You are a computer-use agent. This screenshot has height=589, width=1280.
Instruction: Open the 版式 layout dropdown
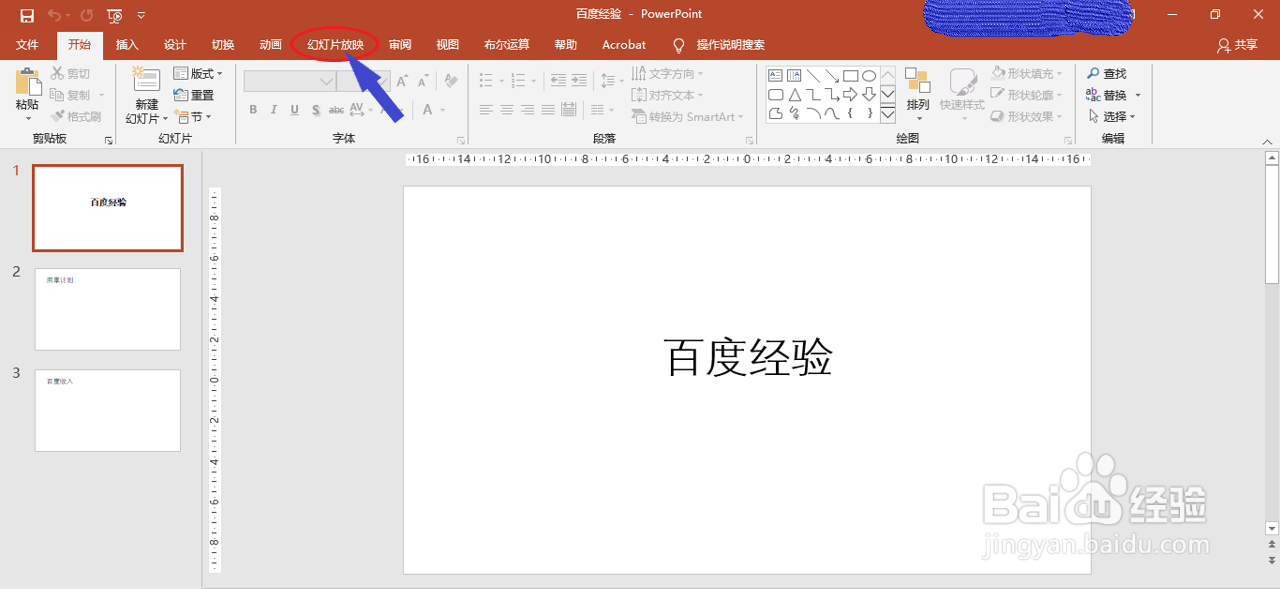pos(198,74)
